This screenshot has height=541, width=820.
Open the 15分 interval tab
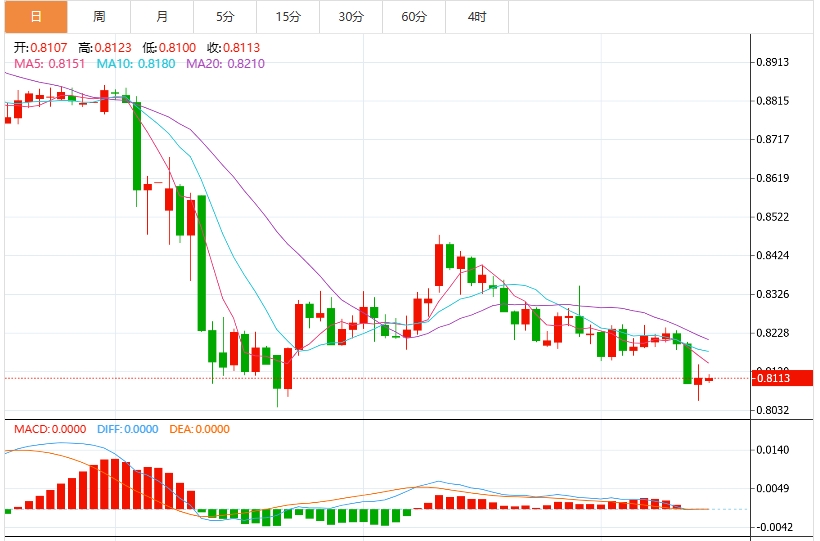coord(288,17)
